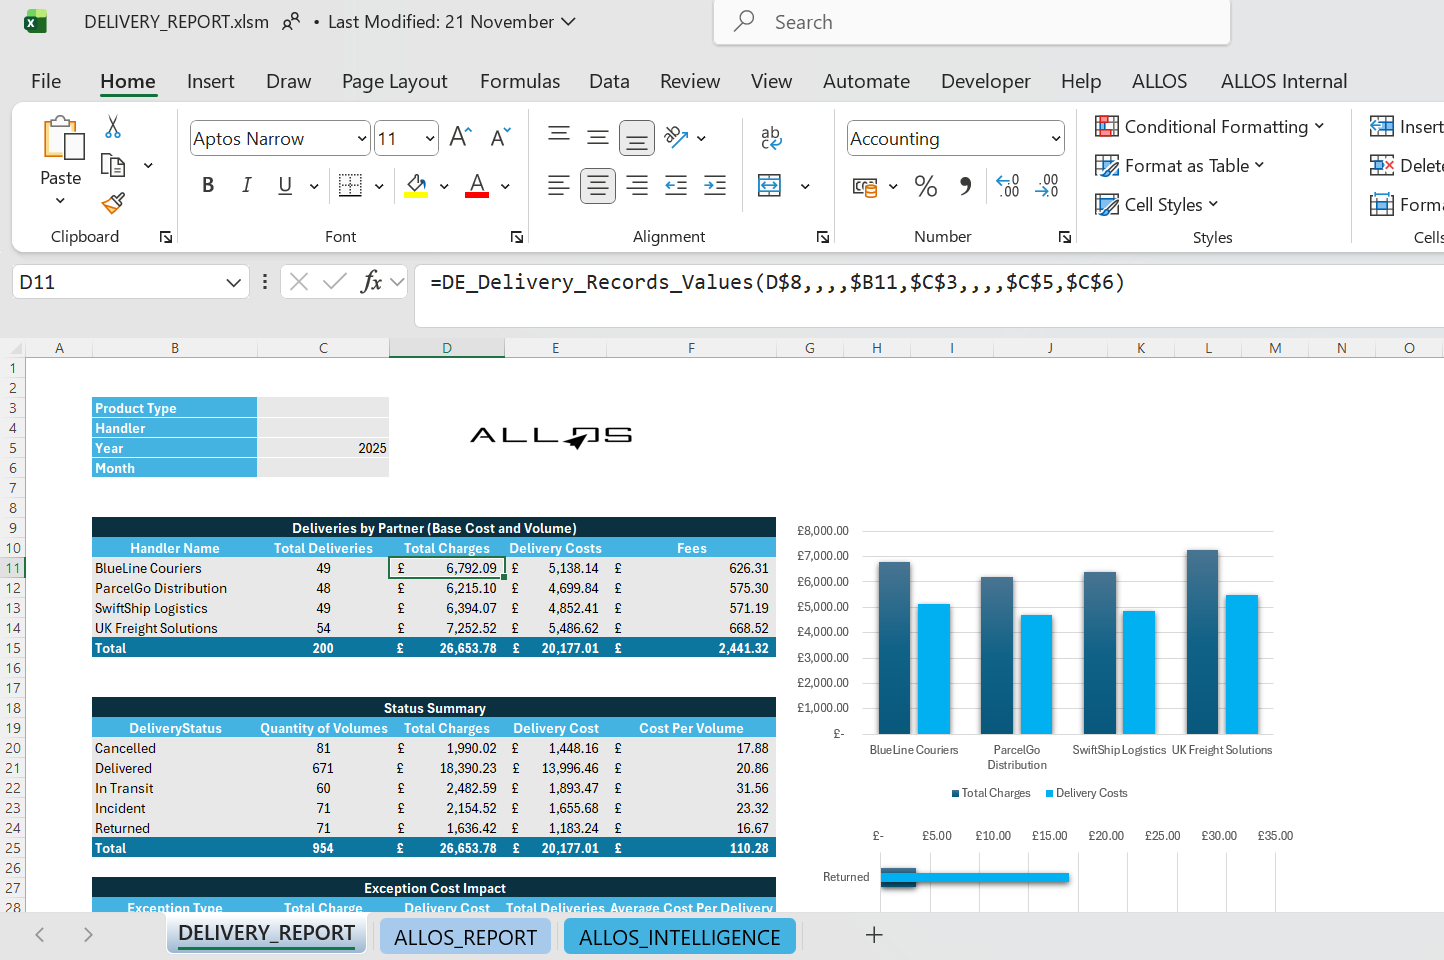Viewport: 1444px width, 960px height.
Task: Click the Delete cells icon
Action: (x=1382, y=165)
